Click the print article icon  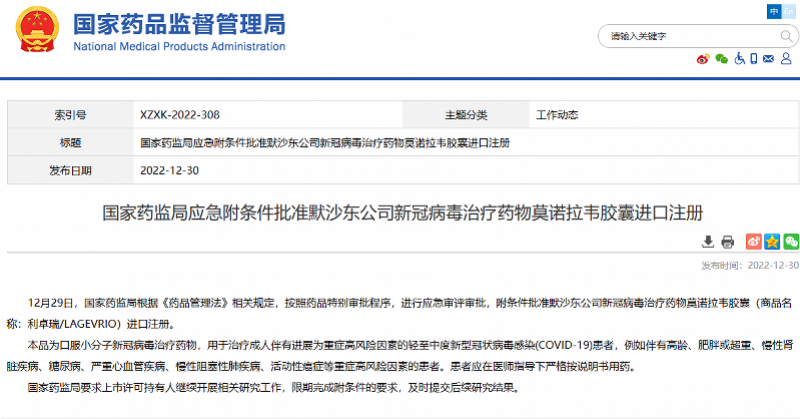pyautogui.click(x=728, y=241)
